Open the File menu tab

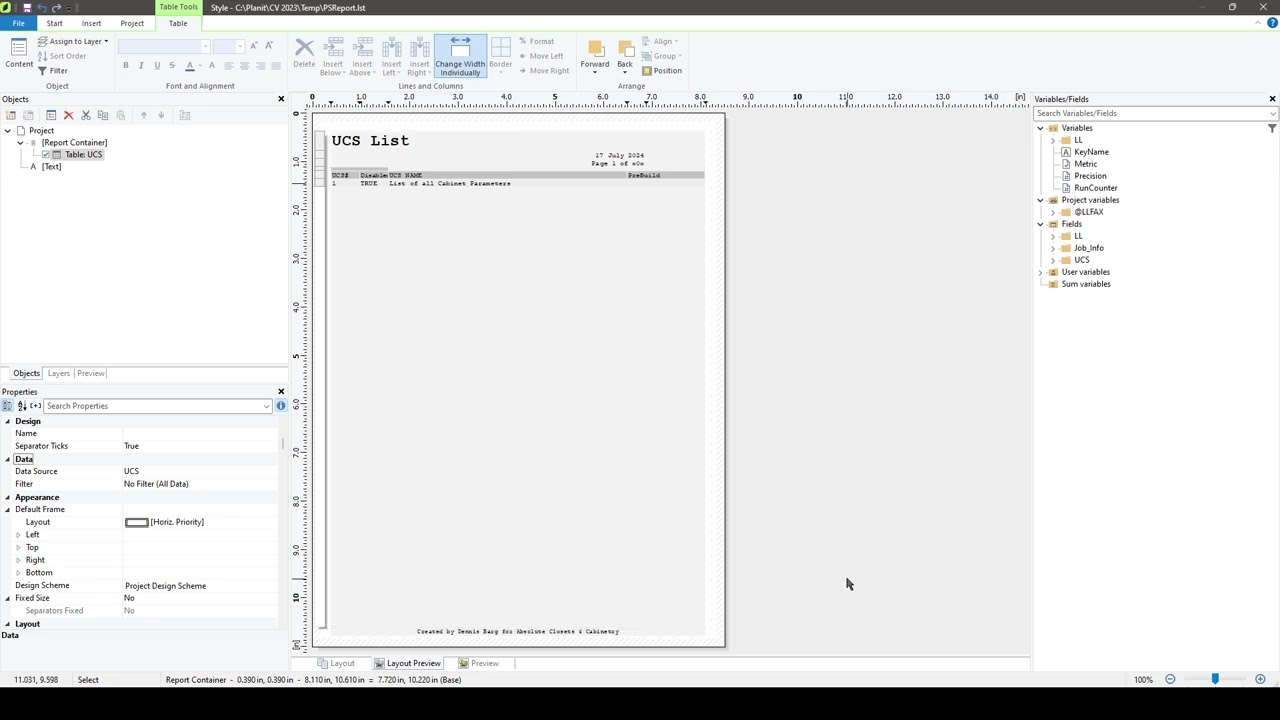(x=18, y=23)
